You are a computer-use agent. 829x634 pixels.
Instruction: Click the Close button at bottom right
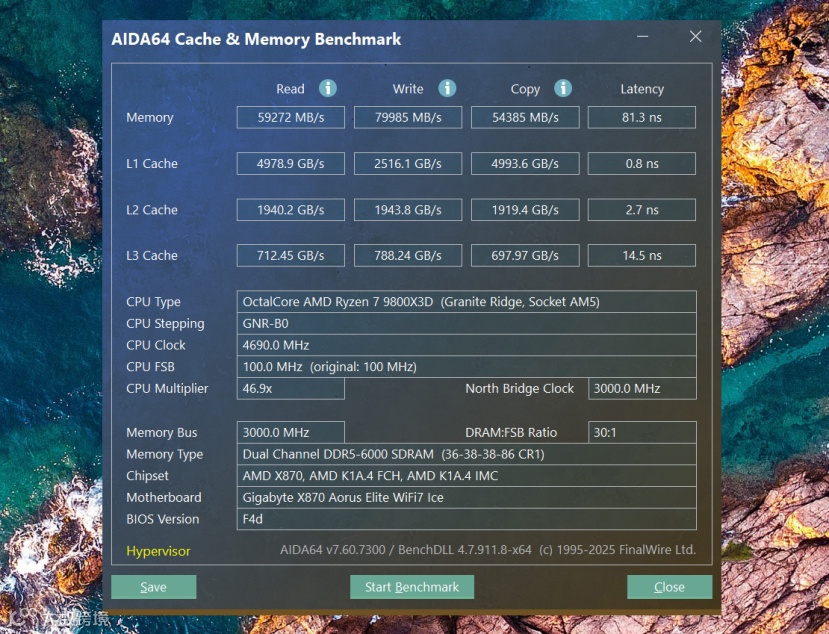coord(669,587)
